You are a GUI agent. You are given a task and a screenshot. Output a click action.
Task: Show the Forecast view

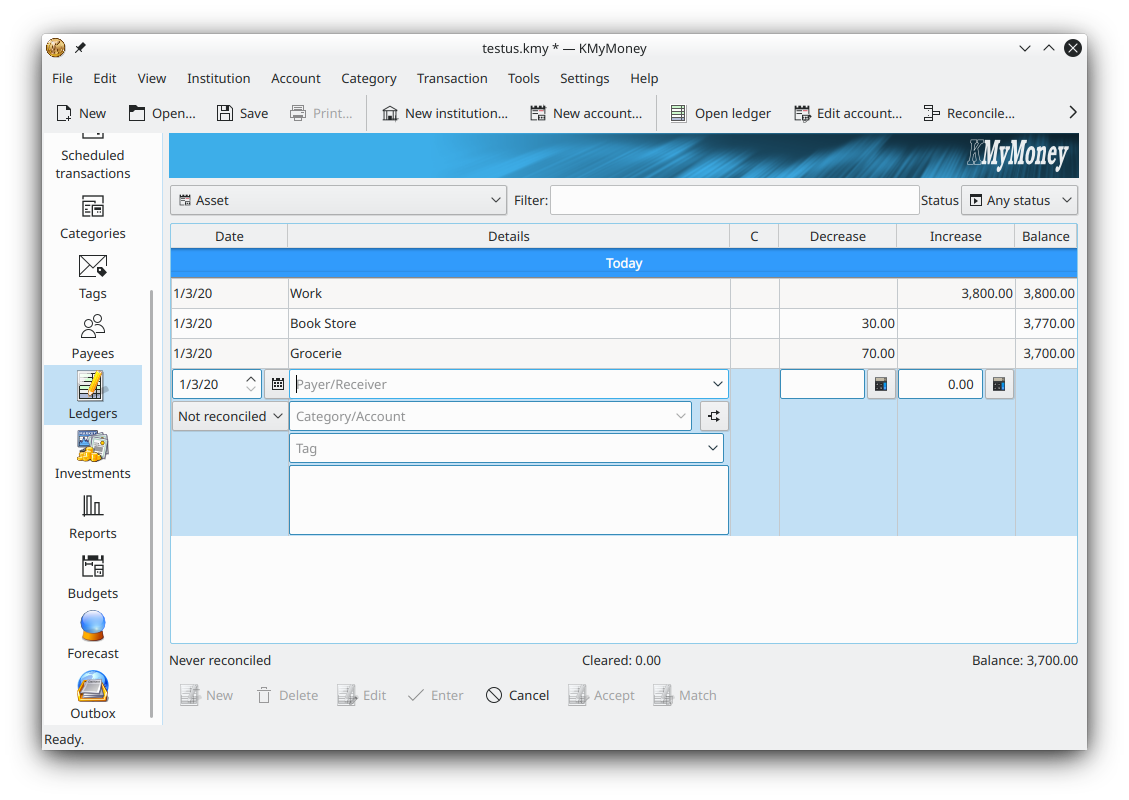[92, 636]
